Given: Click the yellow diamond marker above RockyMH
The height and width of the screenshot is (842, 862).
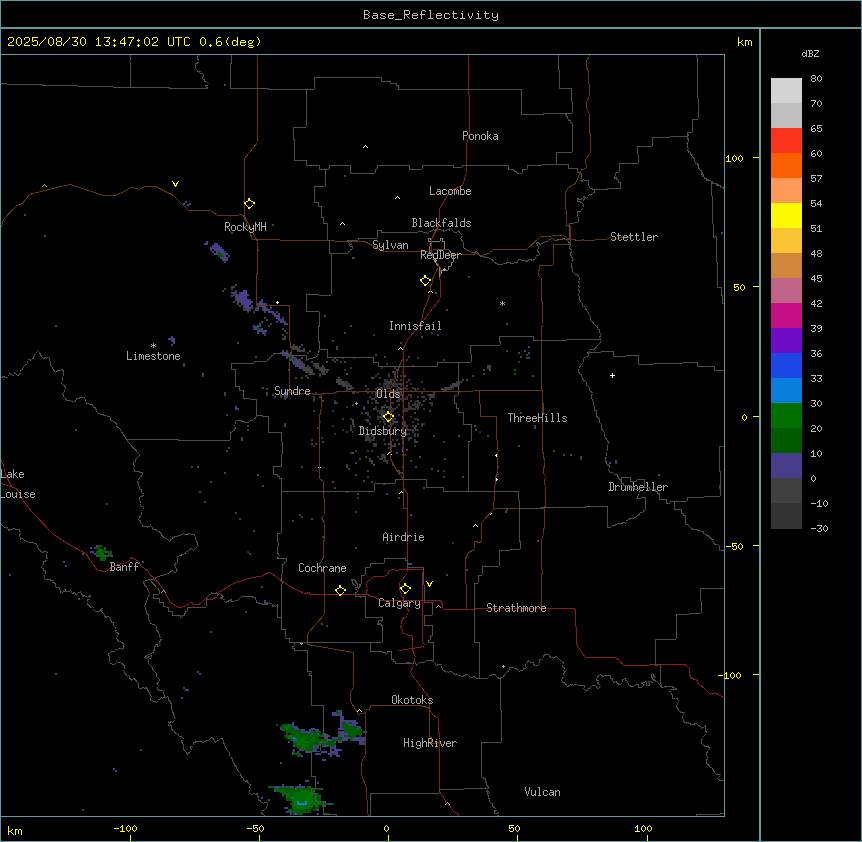Looking at the screenshot, I should 250,204.
